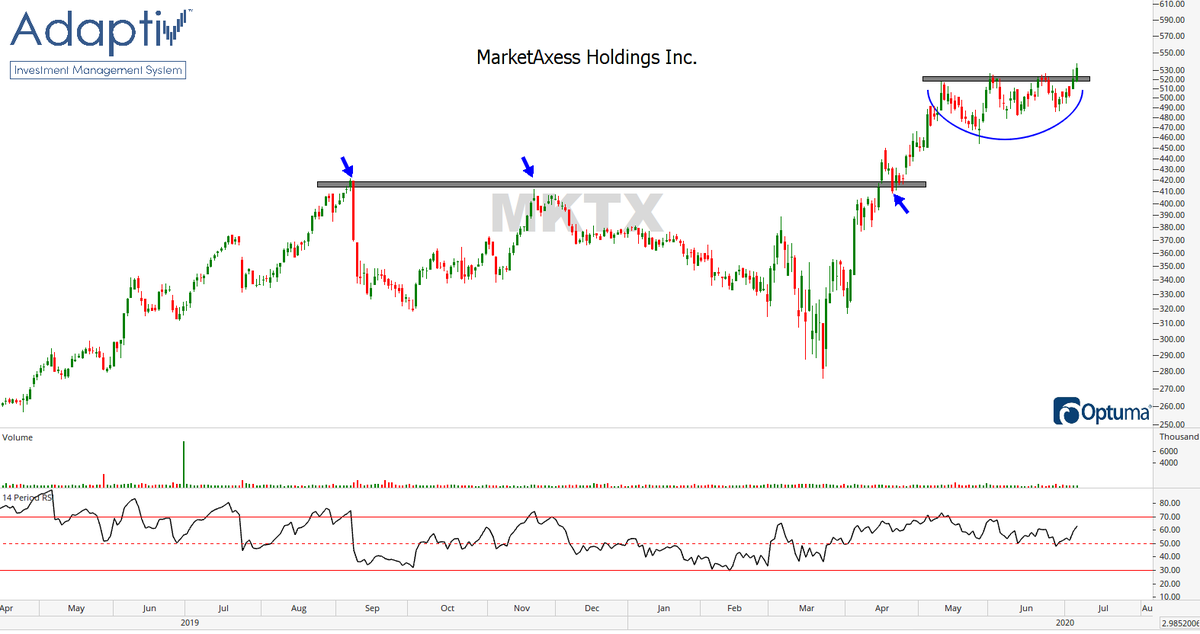This screenshot has height=634, width=1200.
Task: Click the 250.00 price axis label
Action: pyautogui.click(x=1171, y=423)
